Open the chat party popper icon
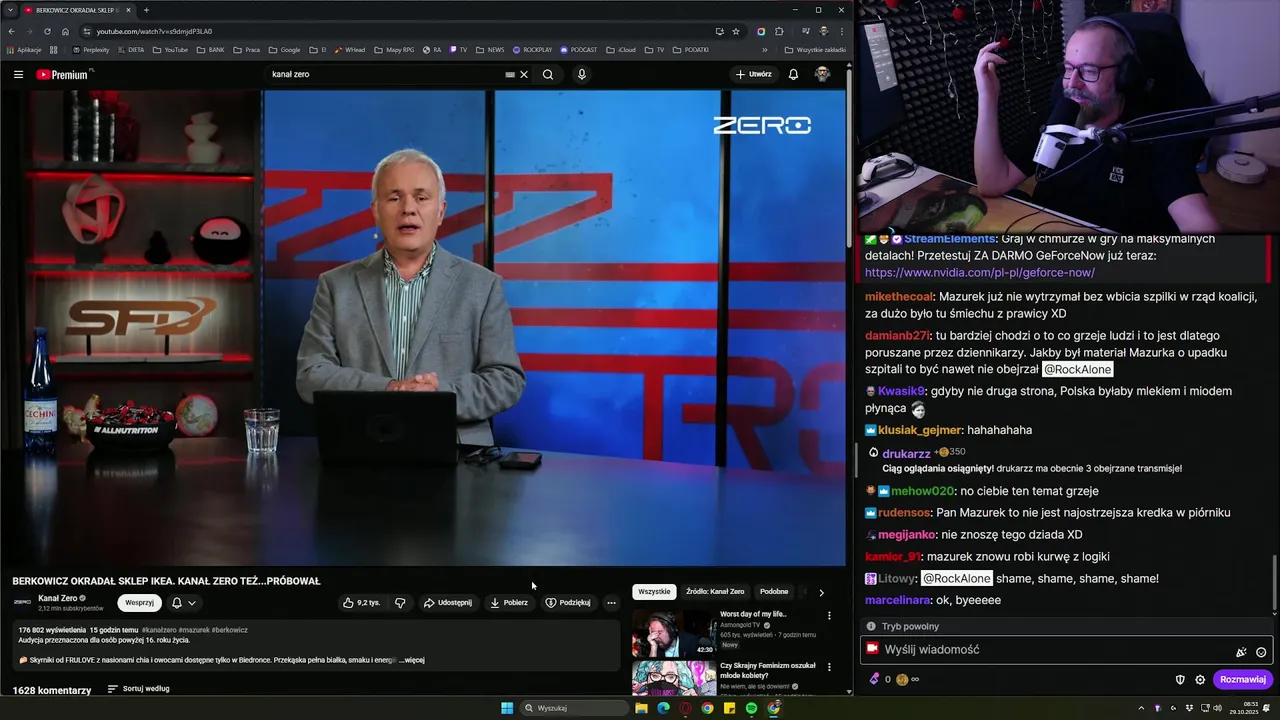This screenshot has width=1280, height=720. (x=1241, y=652)
